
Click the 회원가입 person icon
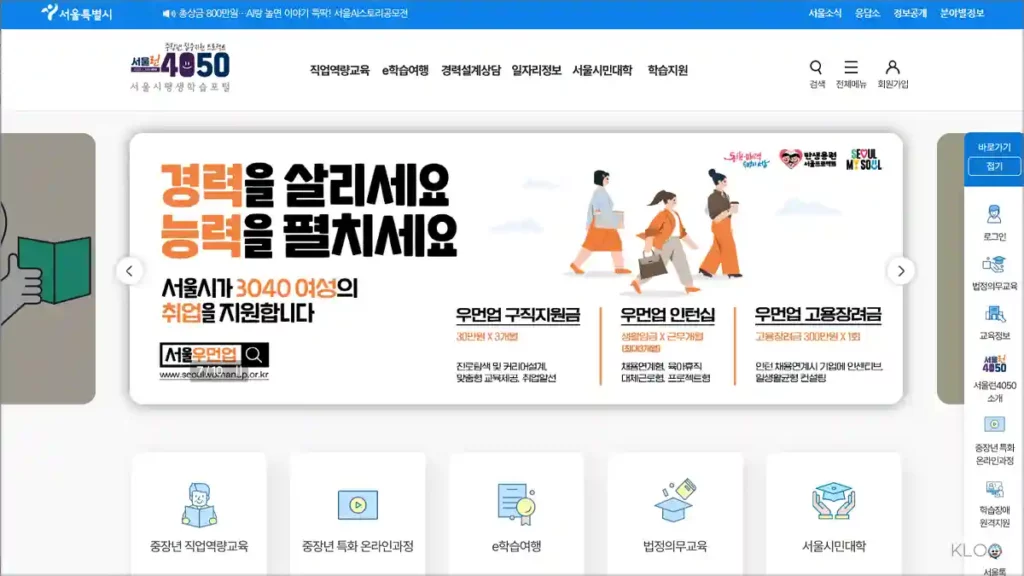click(x=892, y=67)
